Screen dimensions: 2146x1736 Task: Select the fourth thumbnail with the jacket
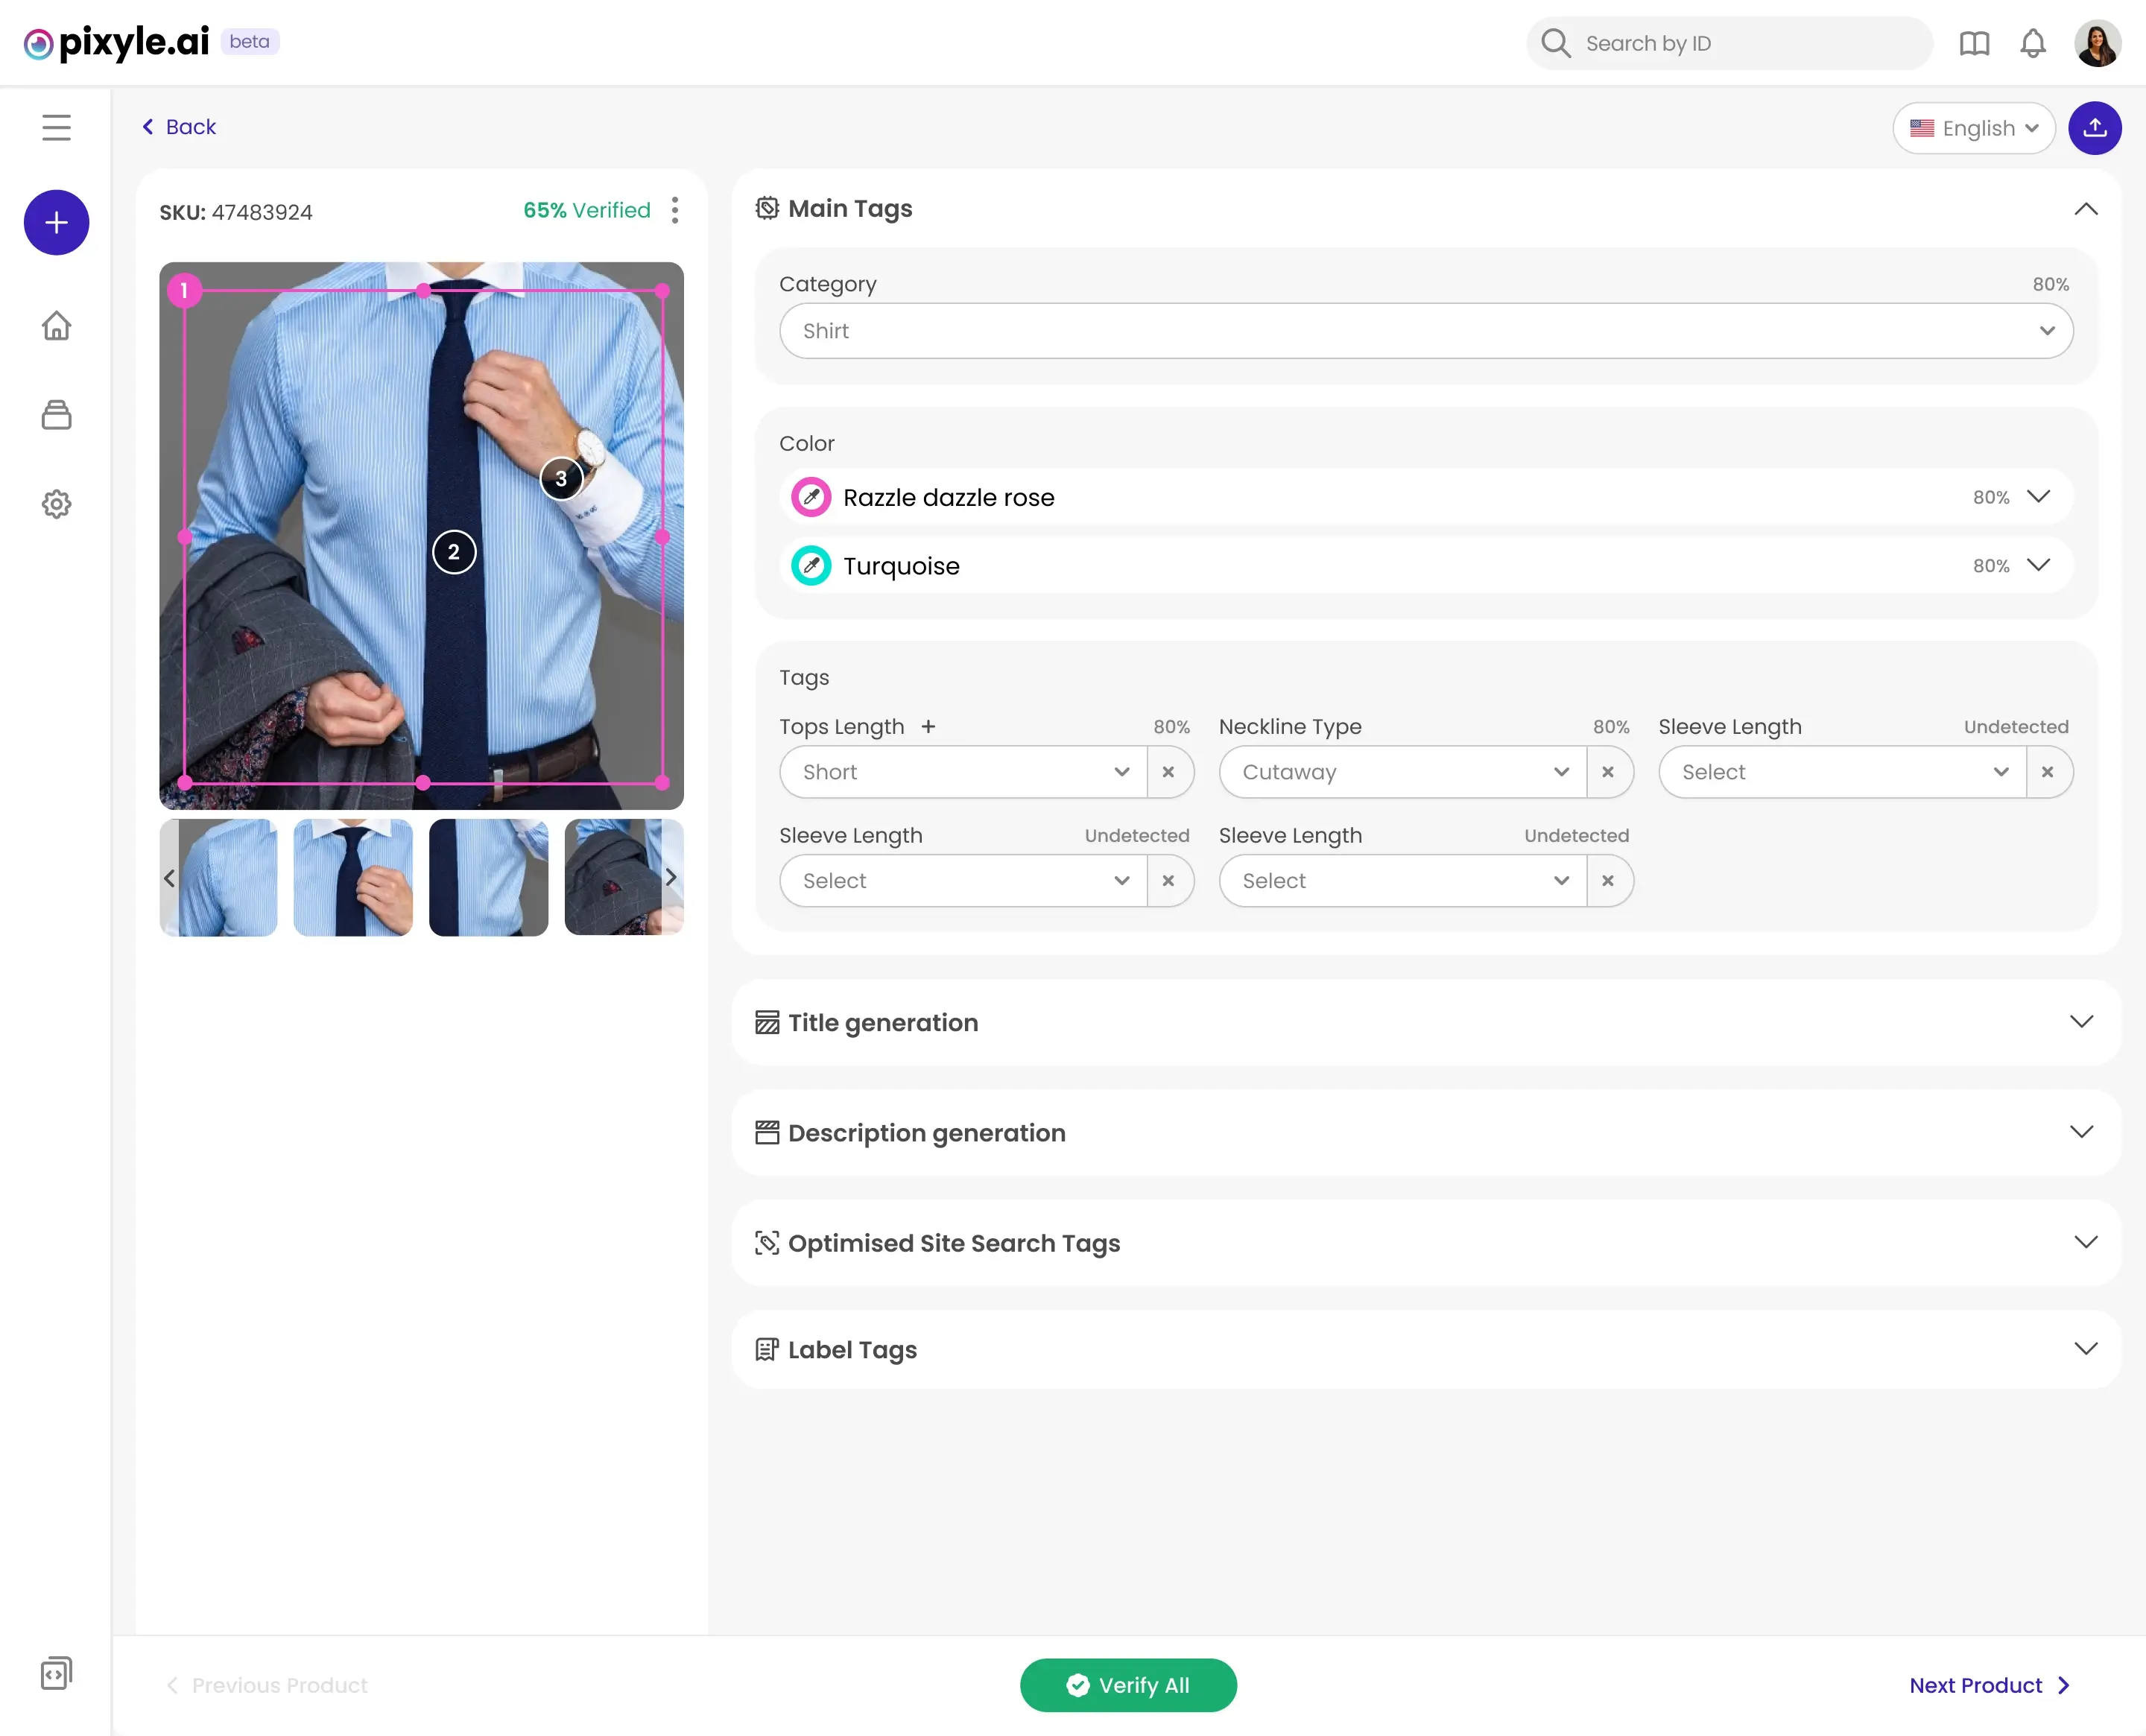tap(624, 878)
